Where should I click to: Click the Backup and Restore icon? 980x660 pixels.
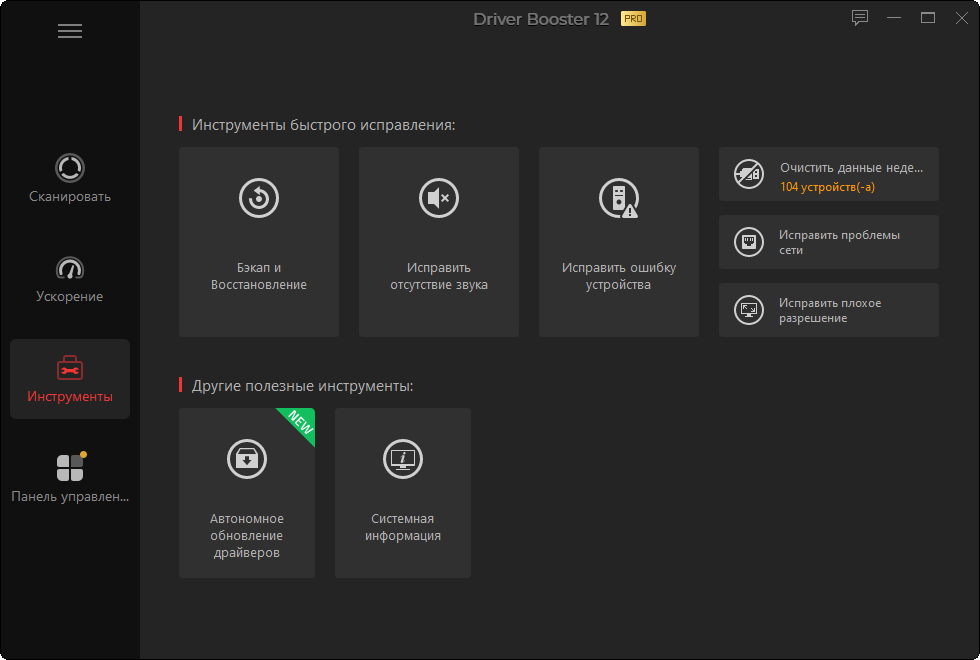(x=259, y=198)
